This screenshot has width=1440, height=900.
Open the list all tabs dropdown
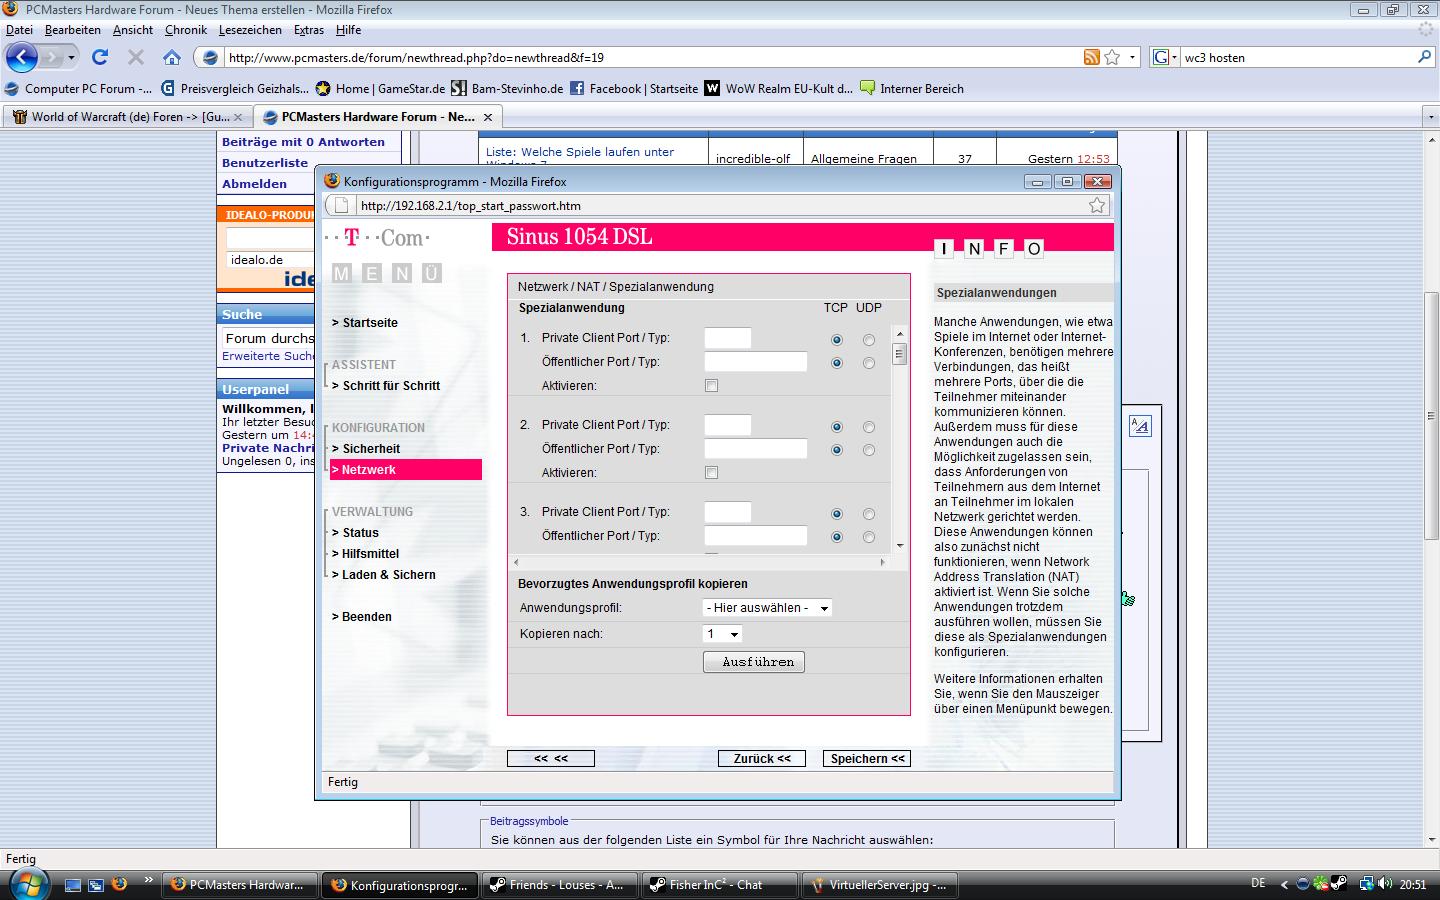tap(1430, 117)
